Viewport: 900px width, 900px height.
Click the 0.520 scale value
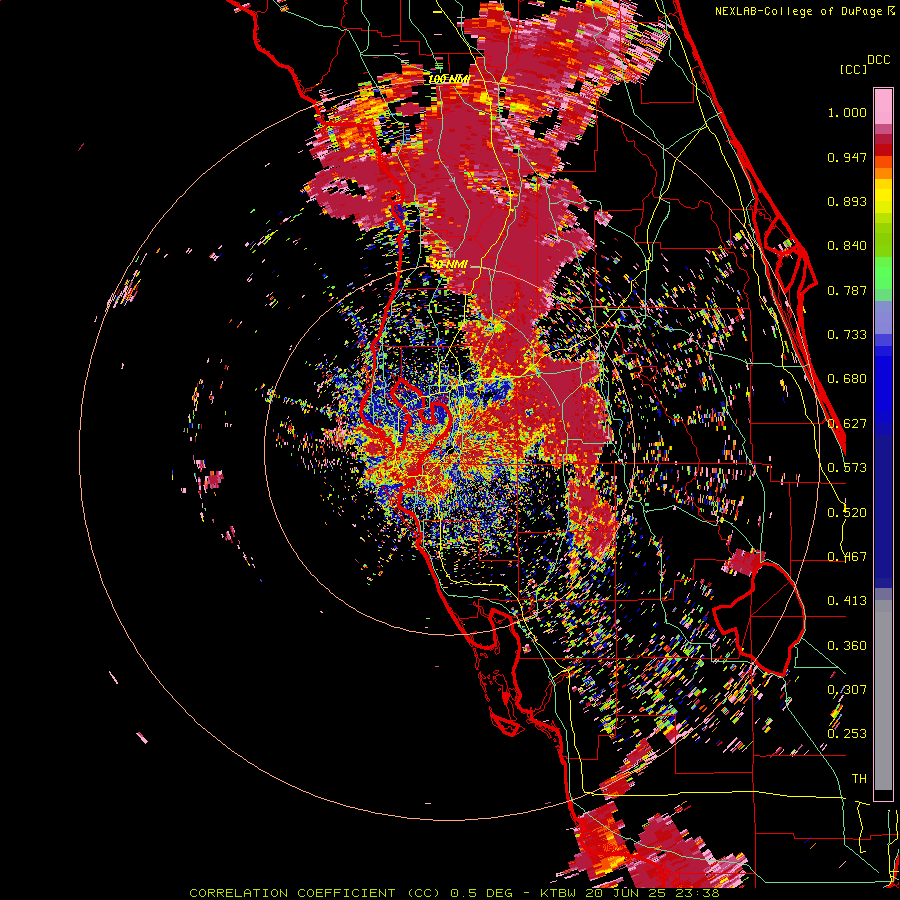pyautogui.click(x=847, y=513)
